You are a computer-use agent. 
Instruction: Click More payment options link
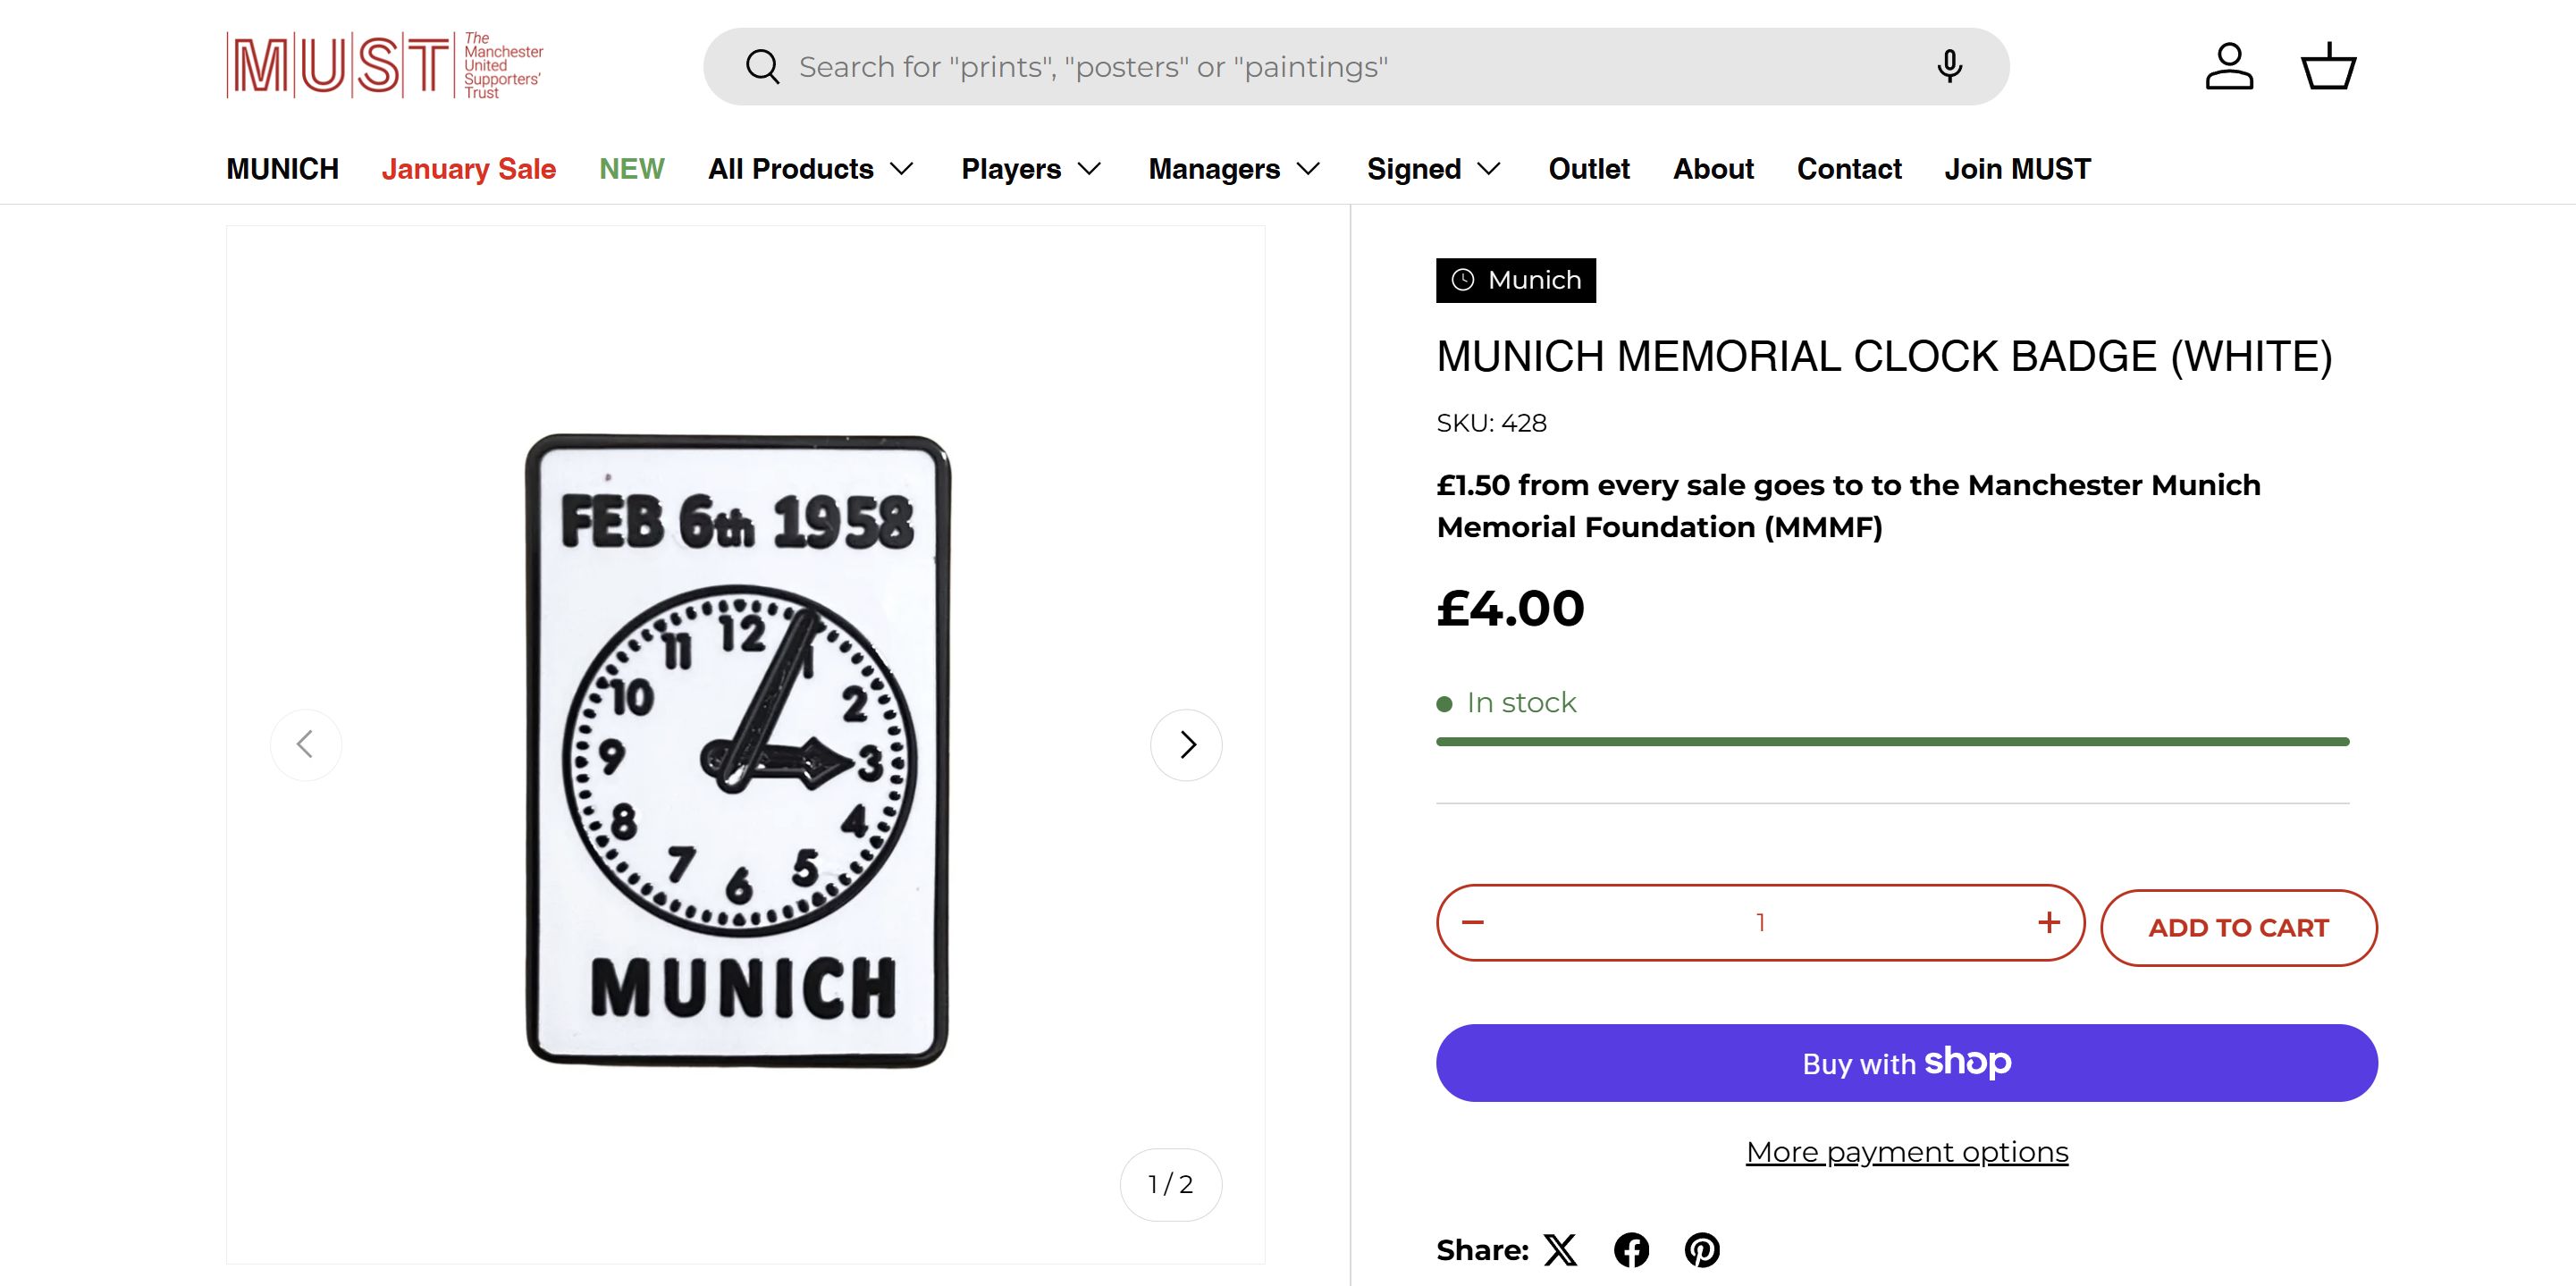(1907, 1152)
